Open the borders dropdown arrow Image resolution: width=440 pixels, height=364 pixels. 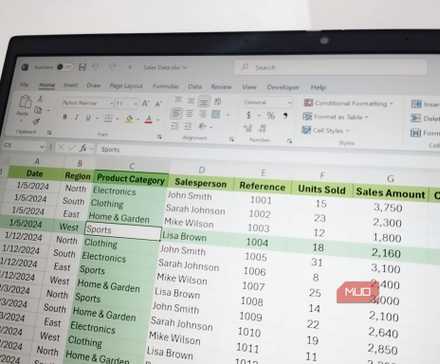coord(117,118)
